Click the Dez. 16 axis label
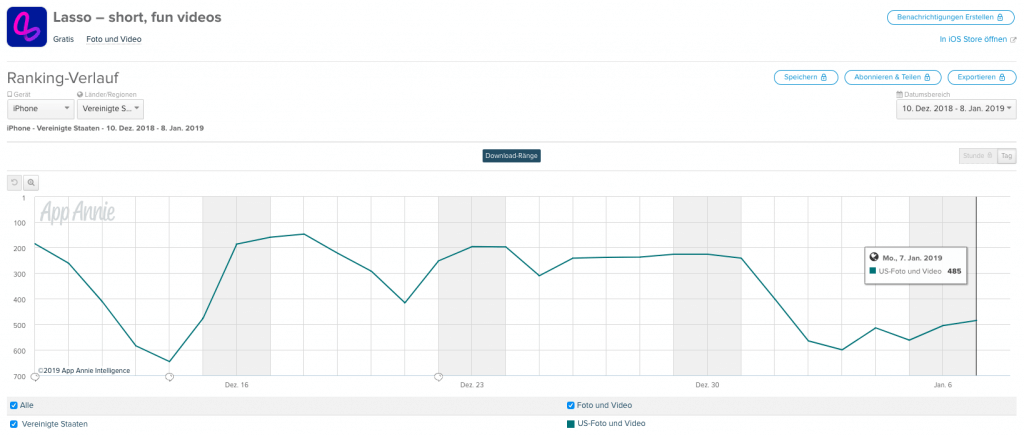The height and width of the screenshot is (436, 1024). coord(236,385)
